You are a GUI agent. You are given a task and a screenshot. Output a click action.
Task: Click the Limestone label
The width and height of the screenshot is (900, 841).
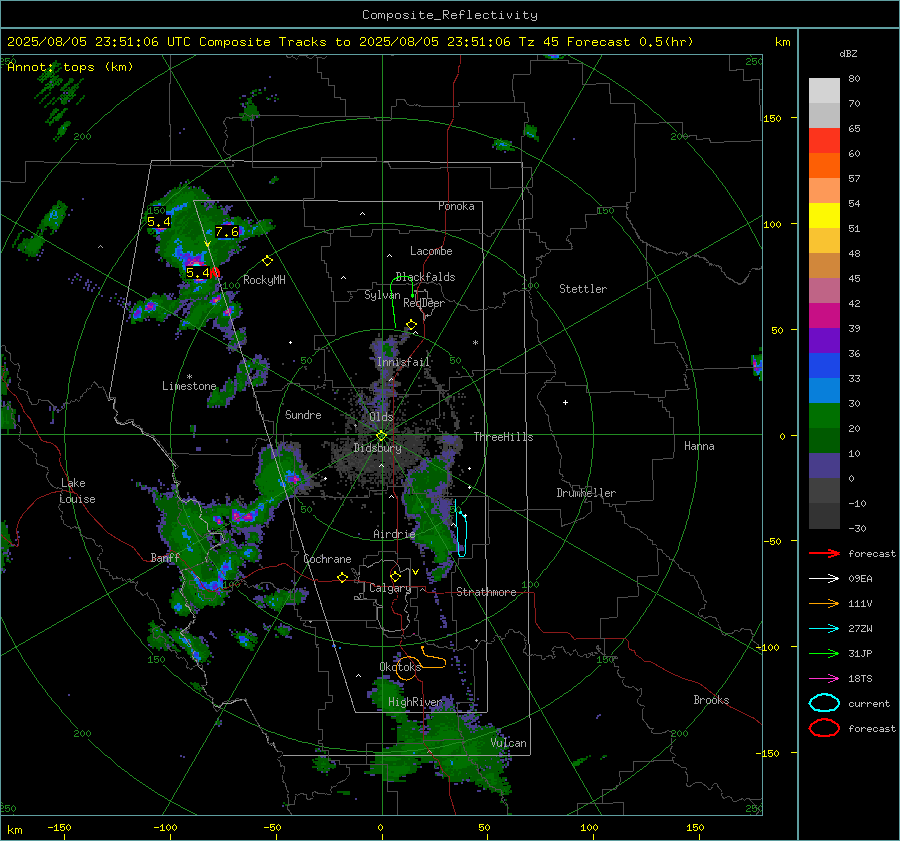coord(189,386)
